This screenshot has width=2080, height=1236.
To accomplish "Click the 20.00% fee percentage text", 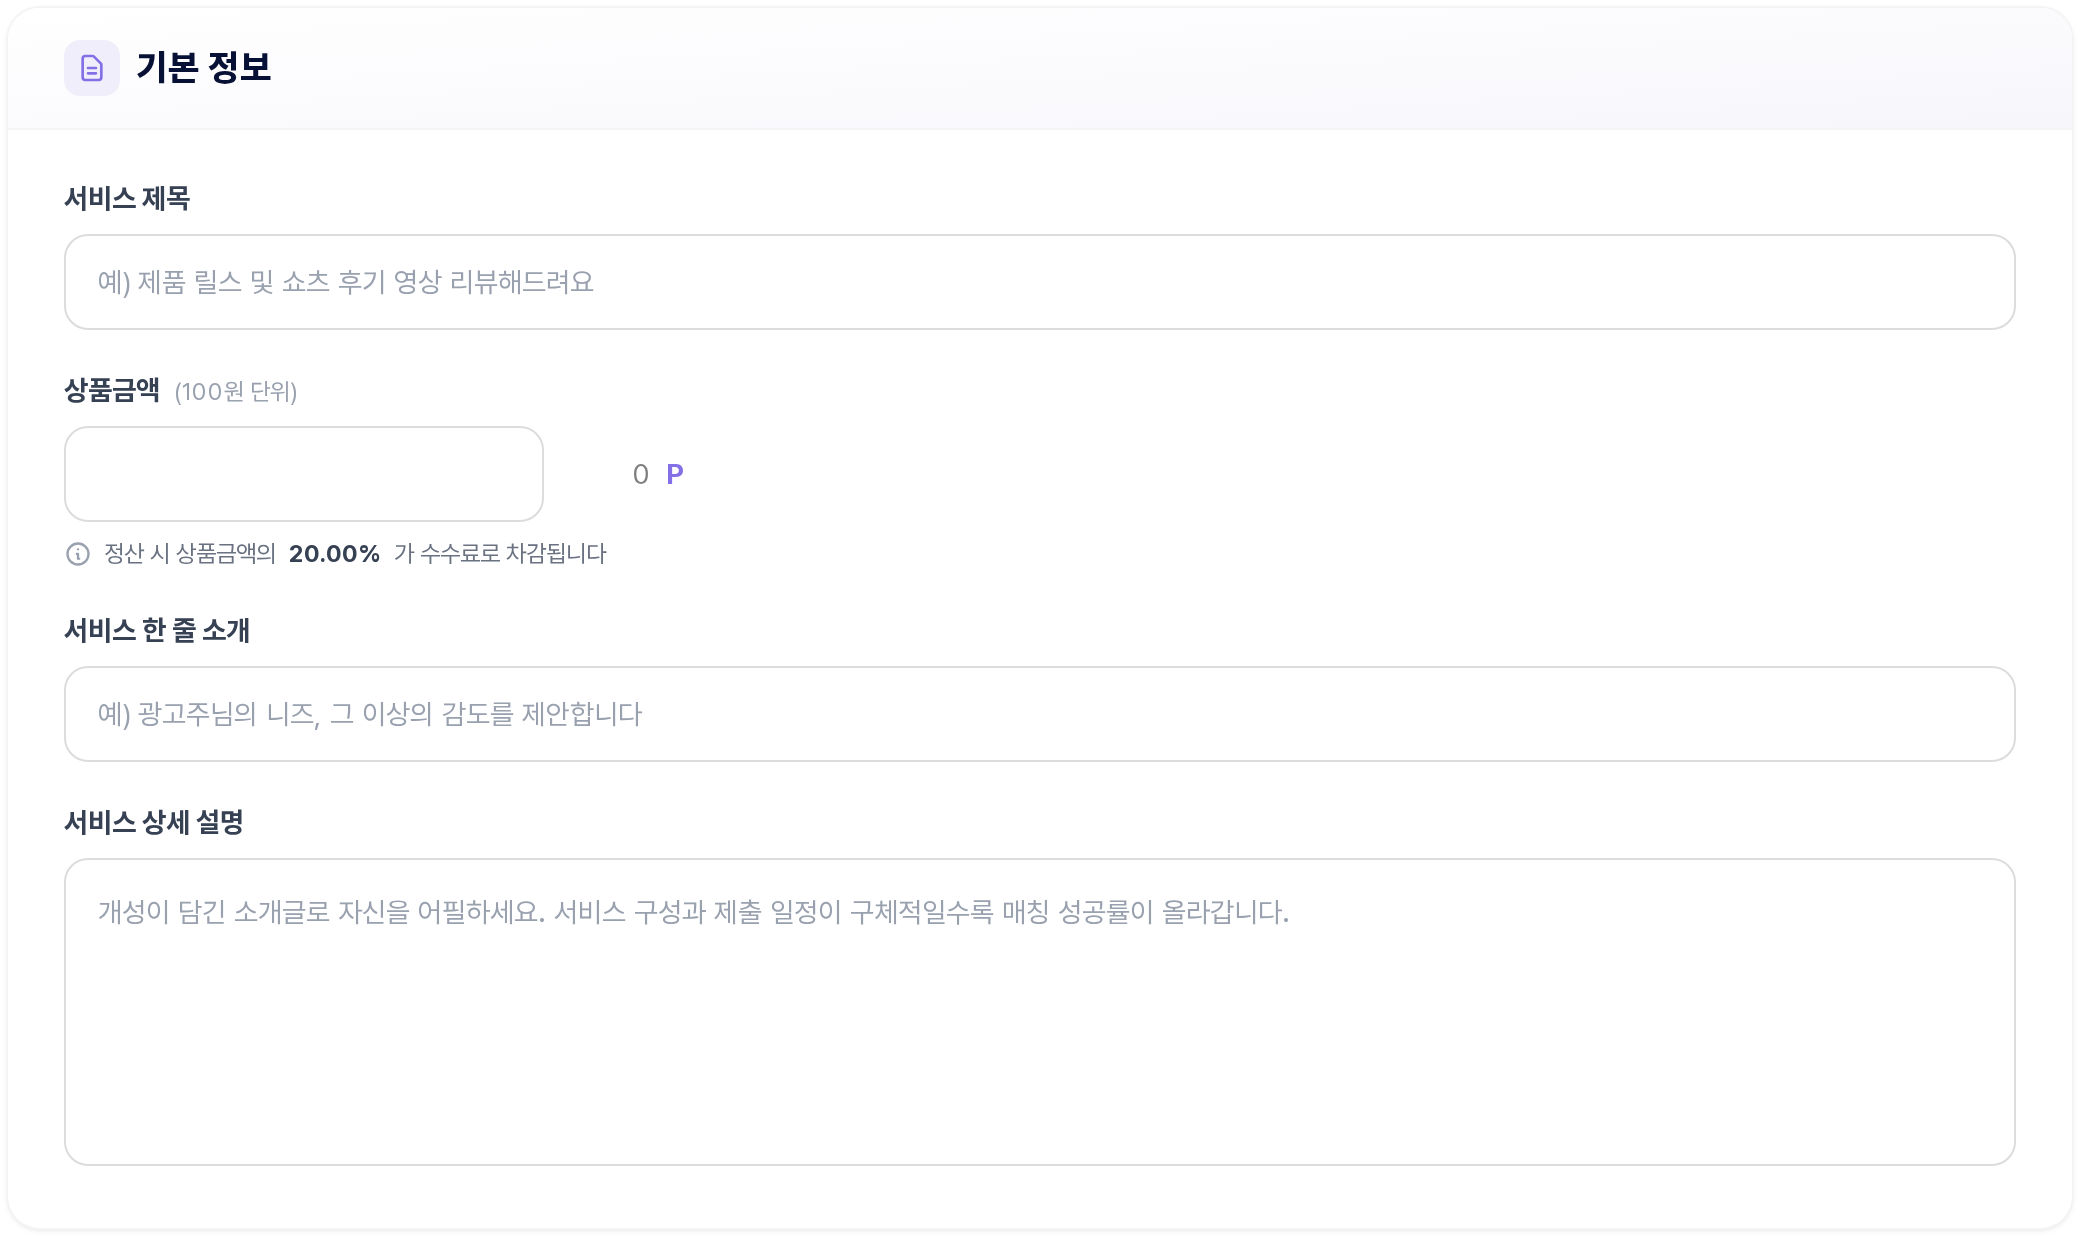I will 334,554.
